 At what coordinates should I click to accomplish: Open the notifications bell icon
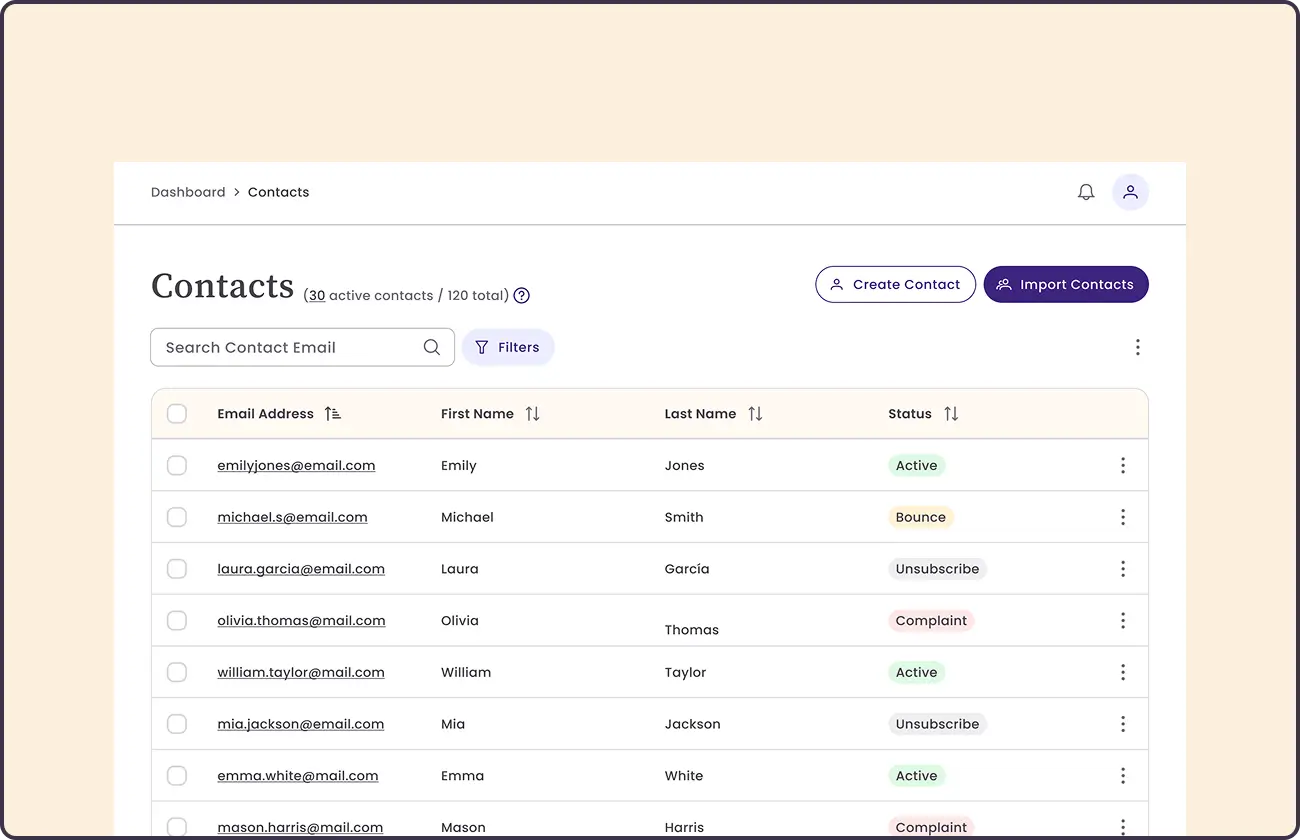1086,192
